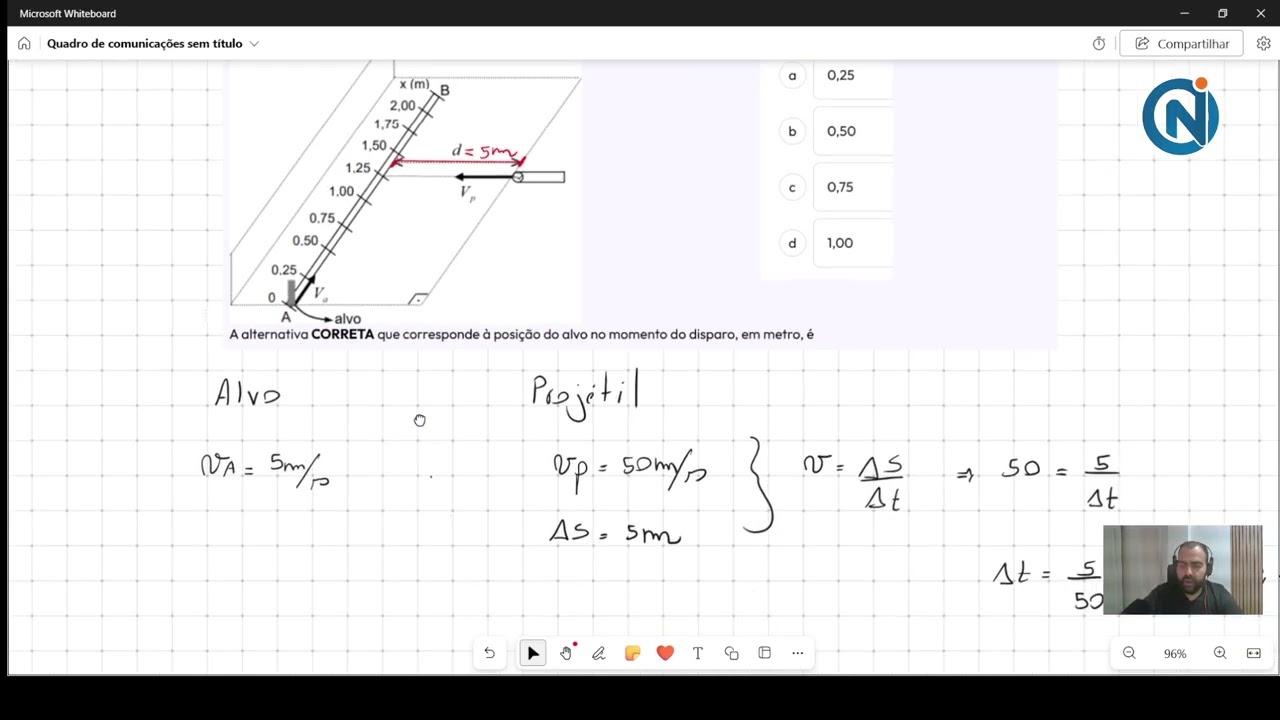Select the hand pan tool
The height and width of the screenshot is (720, 1280).
click(x=567, y=653)
